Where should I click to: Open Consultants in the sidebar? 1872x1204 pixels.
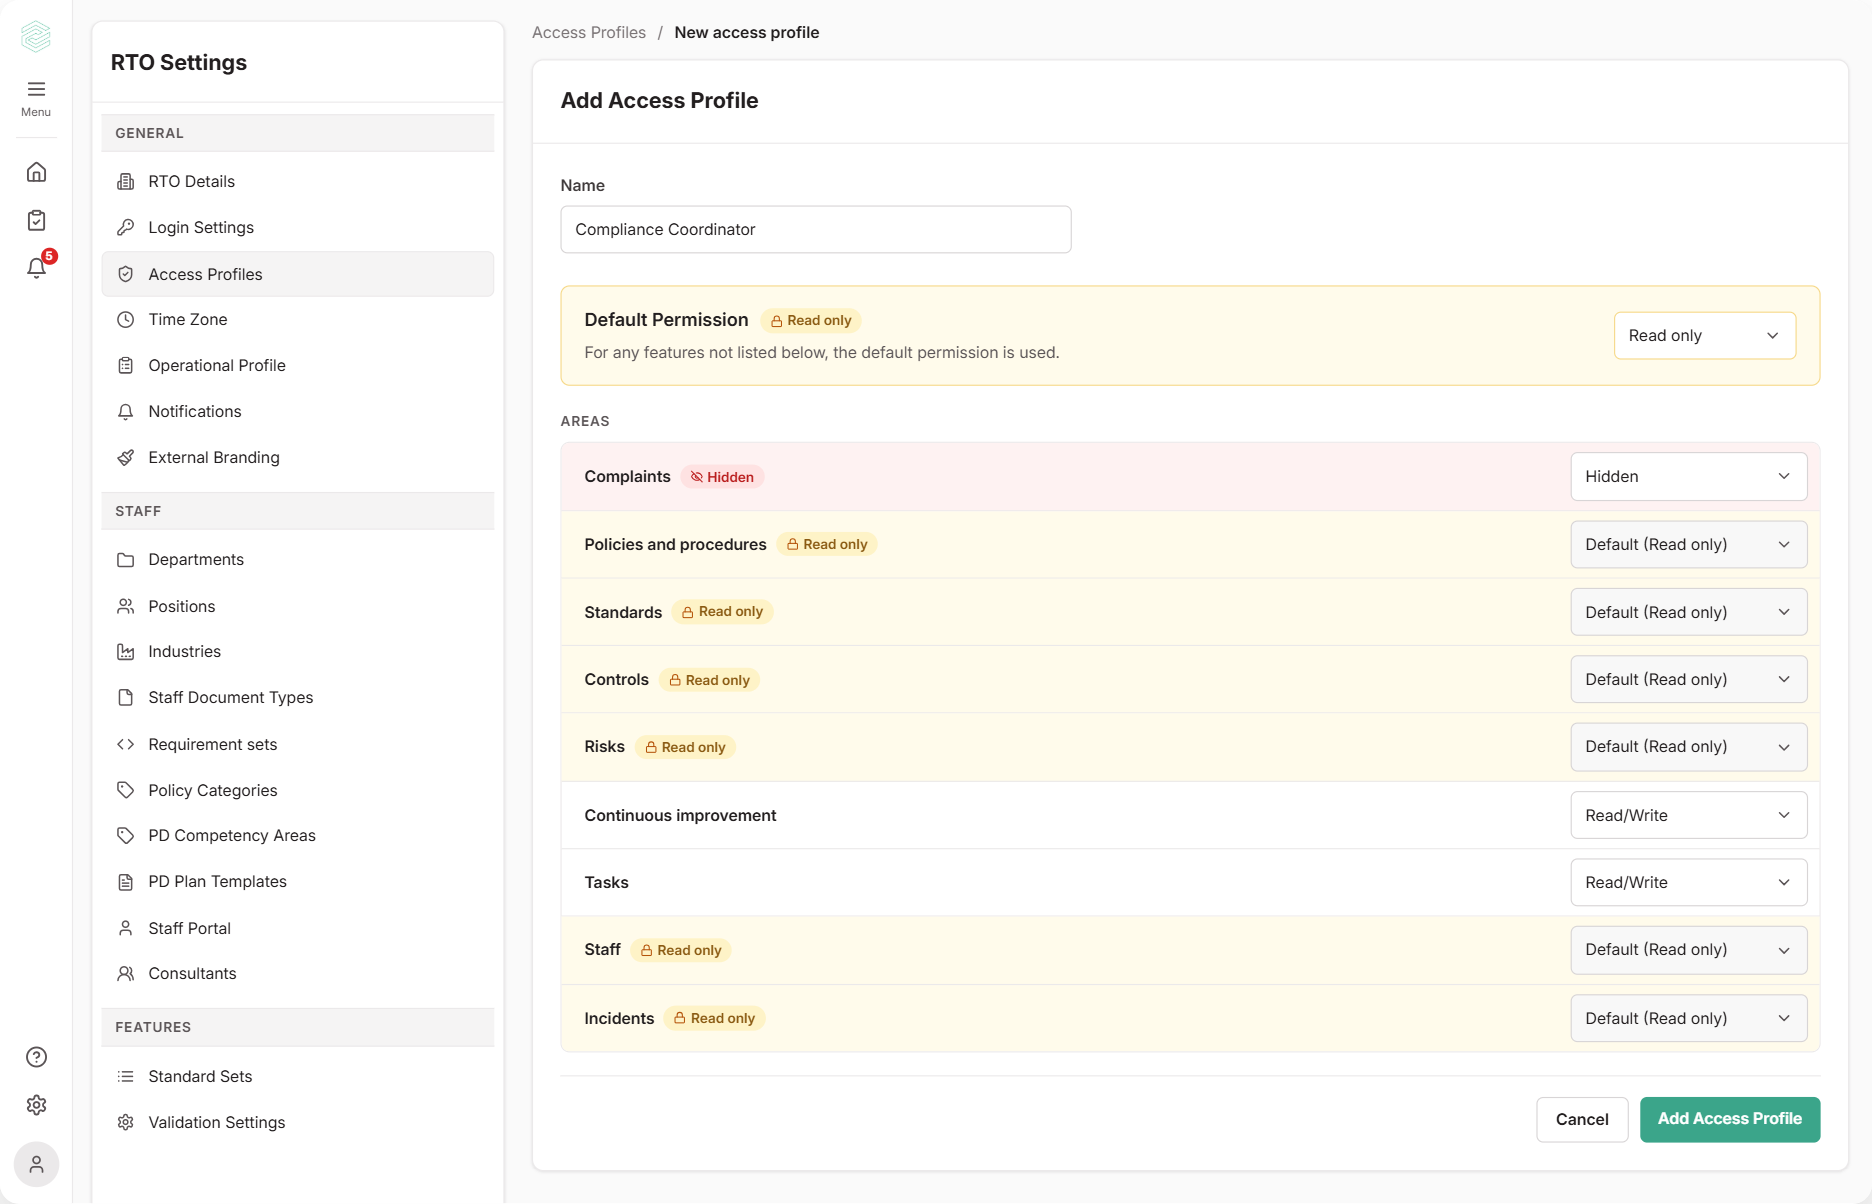point(298,973)
